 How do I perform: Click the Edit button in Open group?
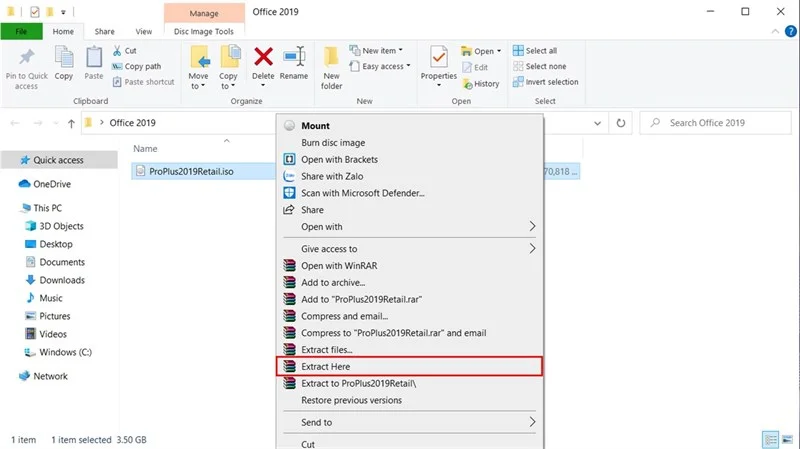[475, 67]
